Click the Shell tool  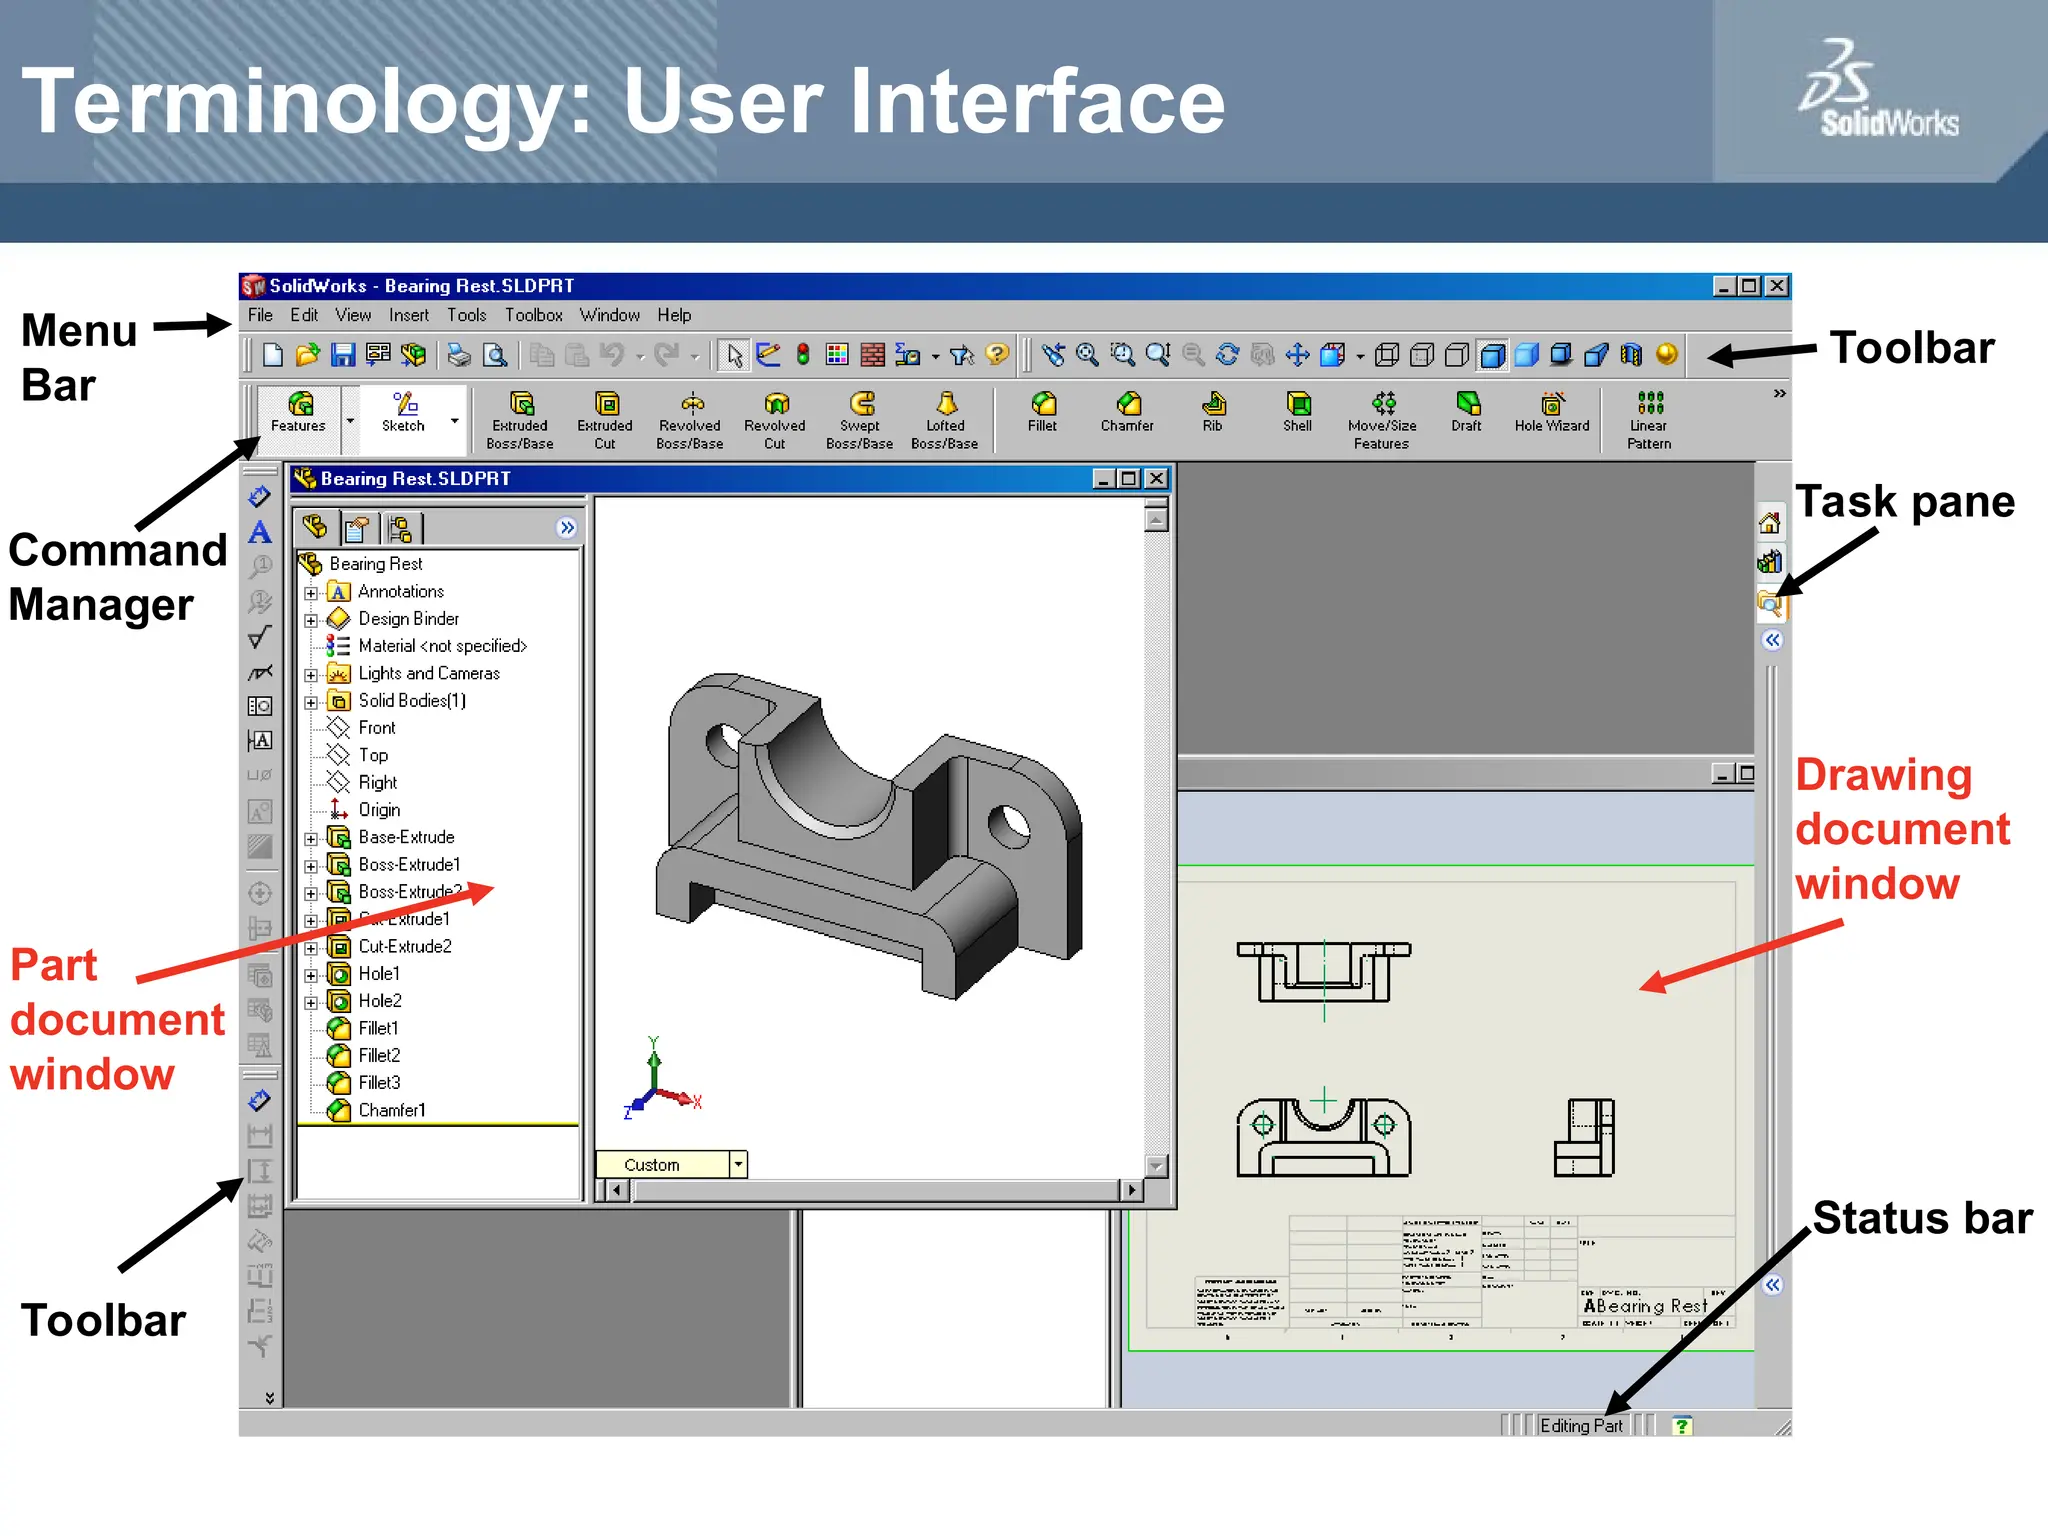point(1297,412)
